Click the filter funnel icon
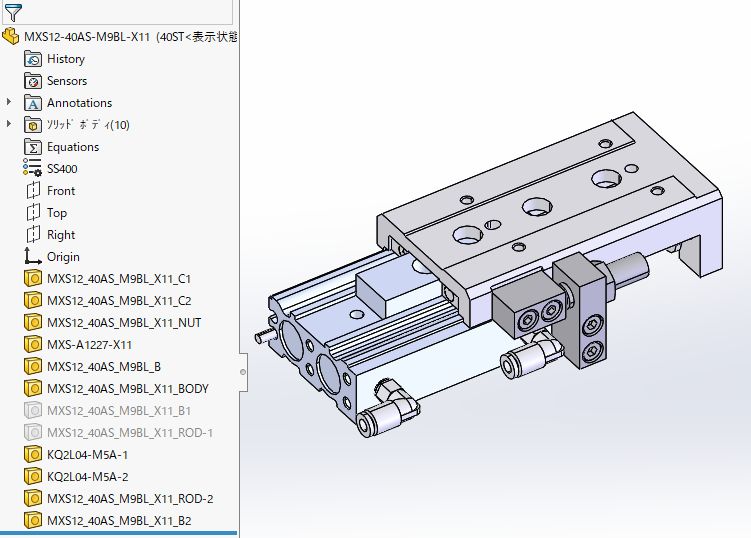751x538 pixels. [13, 12]
